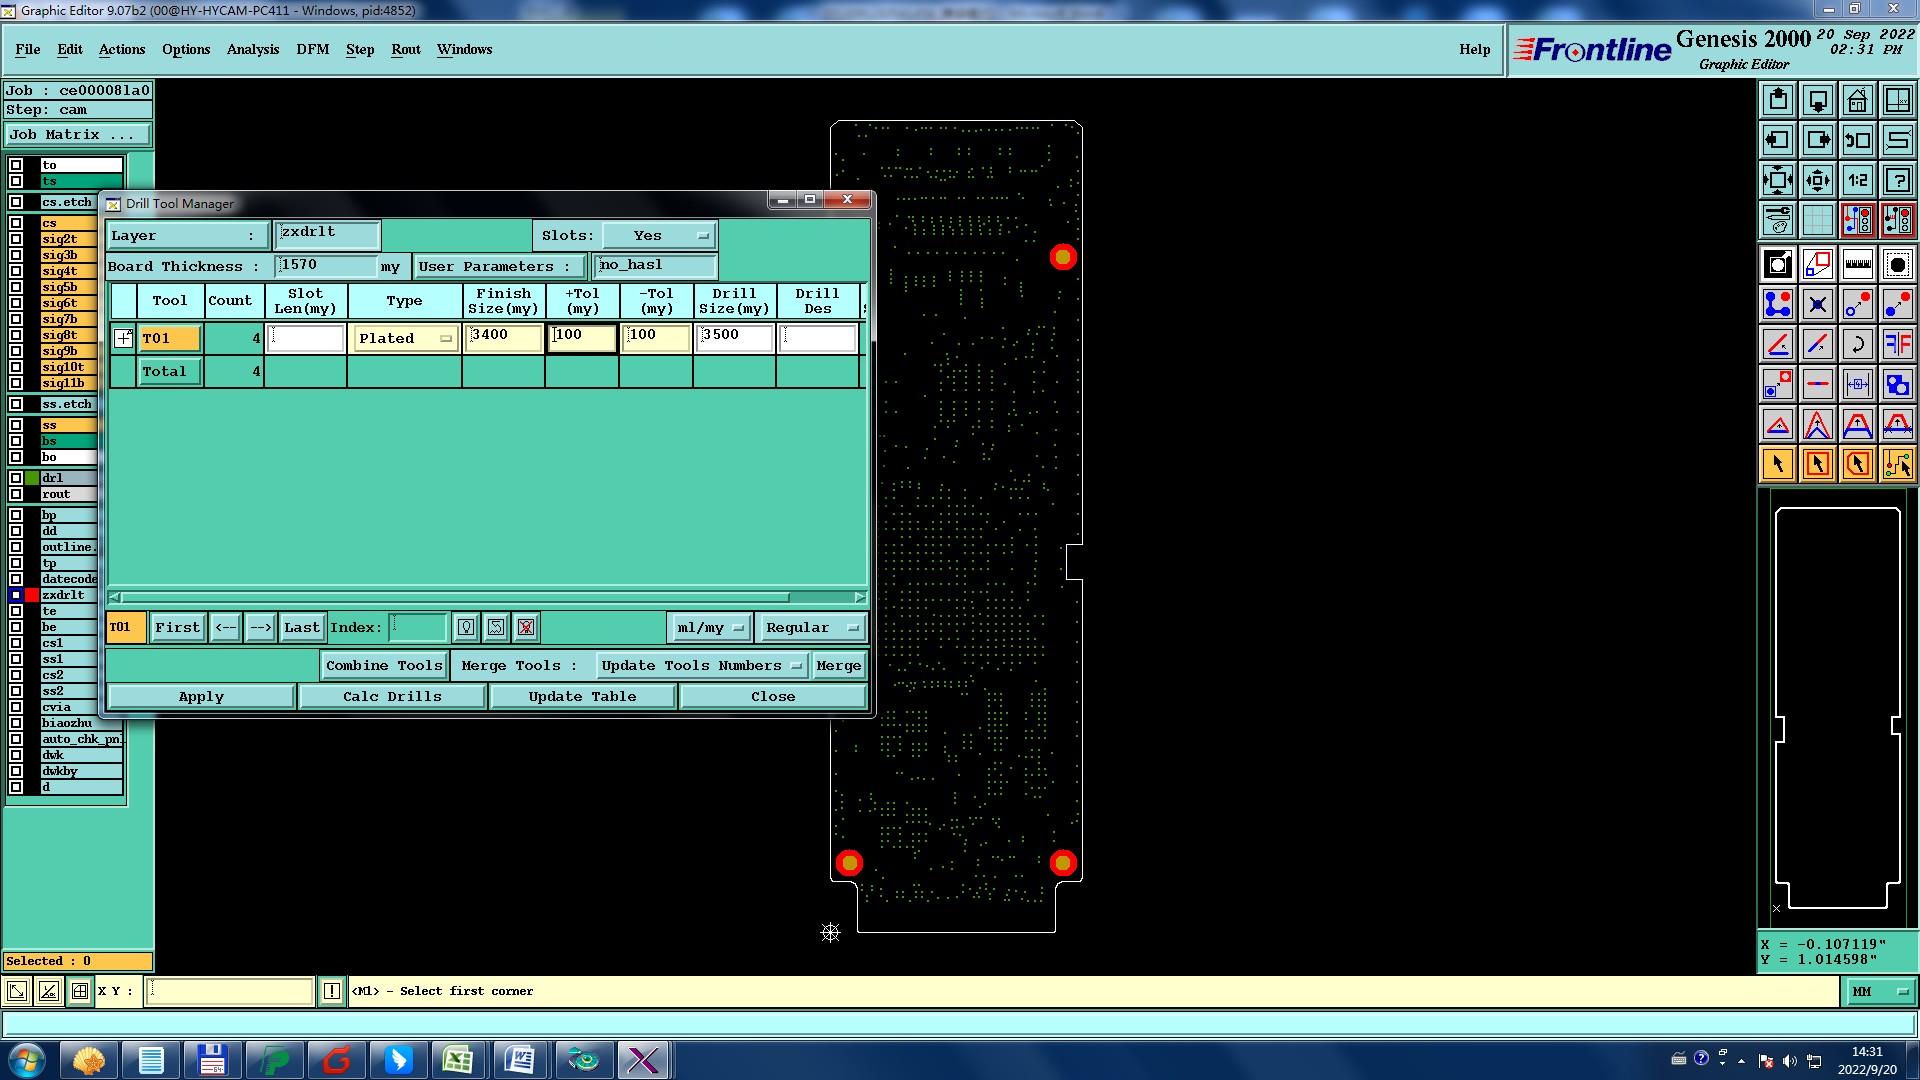Click the Calc Drills button
This screenshot has width=1920, height=1080.
(392, 696)
